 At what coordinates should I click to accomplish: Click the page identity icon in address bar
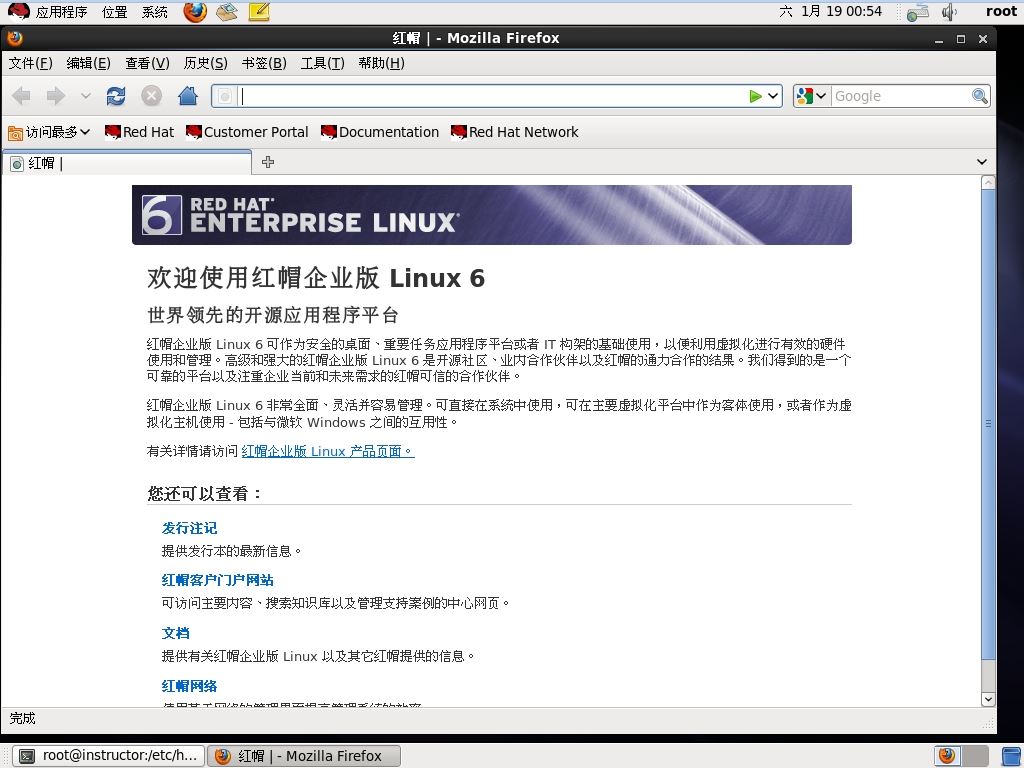coord(225,97)
